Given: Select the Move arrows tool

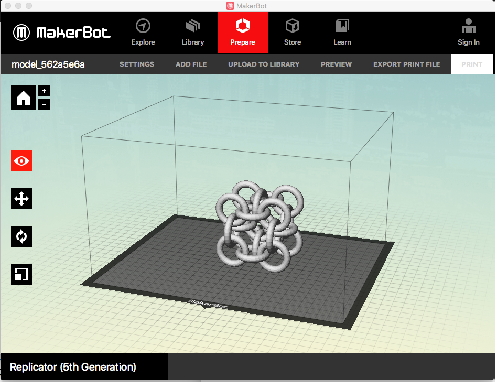Looking at the screenshot, I should coord(22,199).
